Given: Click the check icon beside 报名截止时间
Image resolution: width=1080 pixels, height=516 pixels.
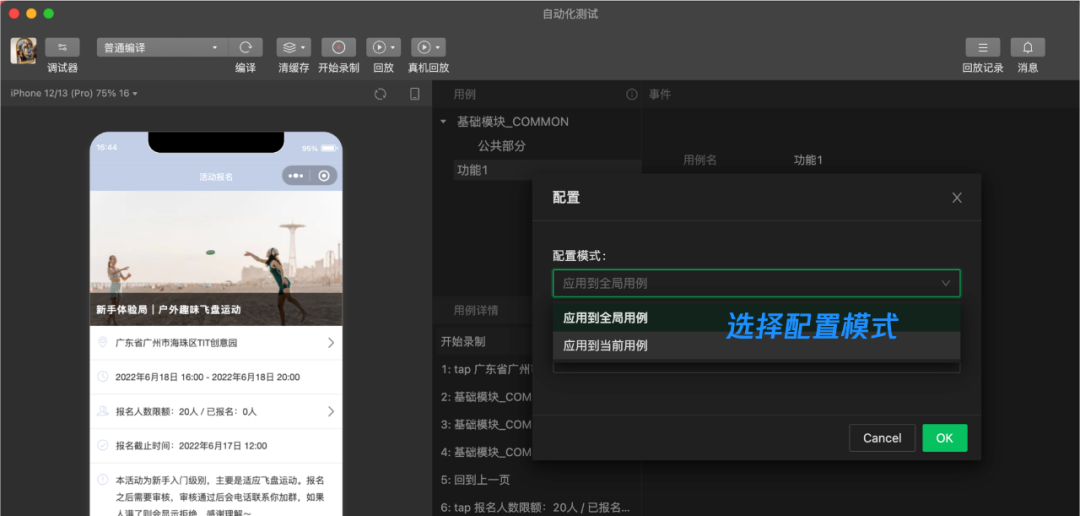Looking at the screenshot, I should pos(103,446).
